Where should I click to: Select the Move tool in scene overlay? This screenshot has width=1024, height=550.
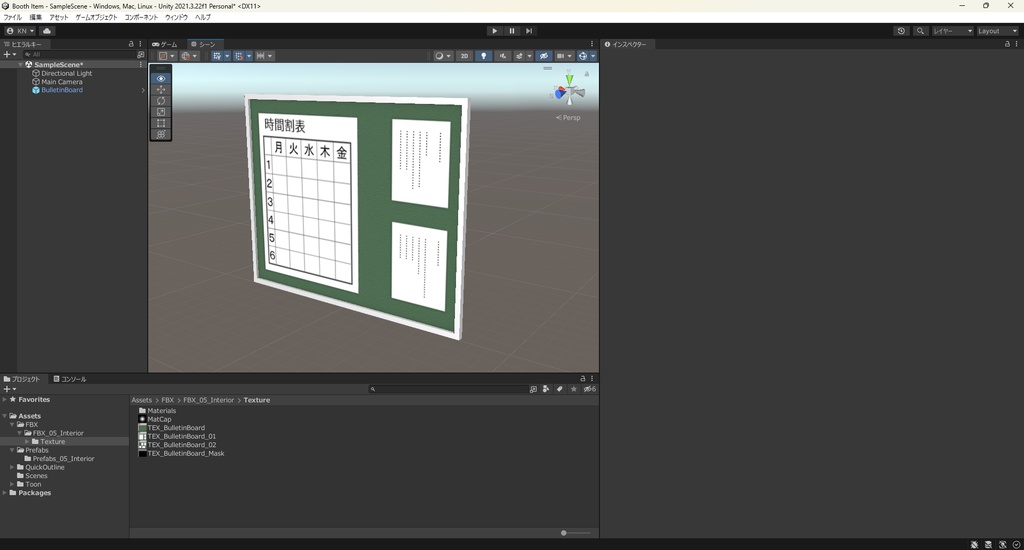161,89
